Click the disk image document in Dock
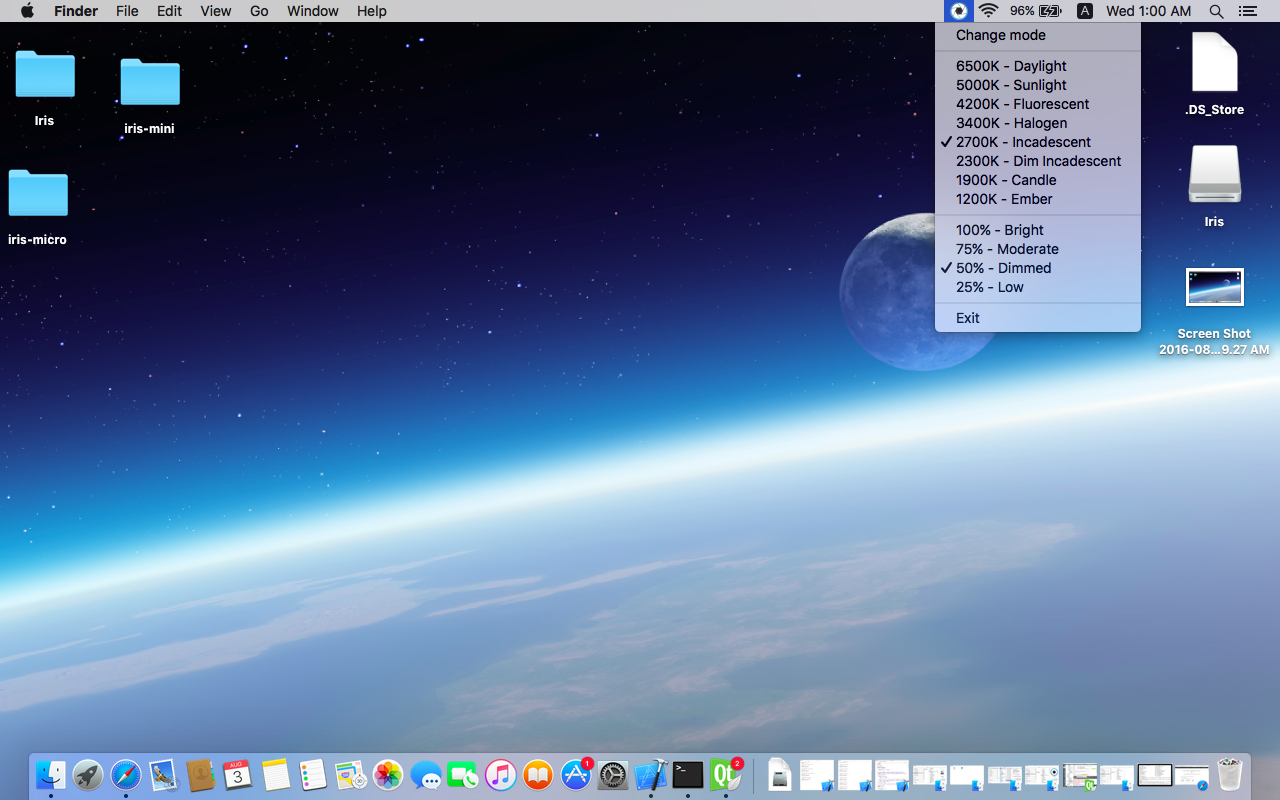 pos(780,775)
